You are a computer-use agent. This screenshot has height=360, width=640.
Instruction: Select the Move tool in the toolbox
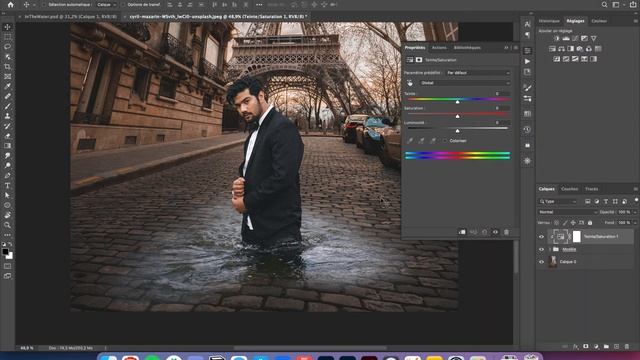coord(7,27)
